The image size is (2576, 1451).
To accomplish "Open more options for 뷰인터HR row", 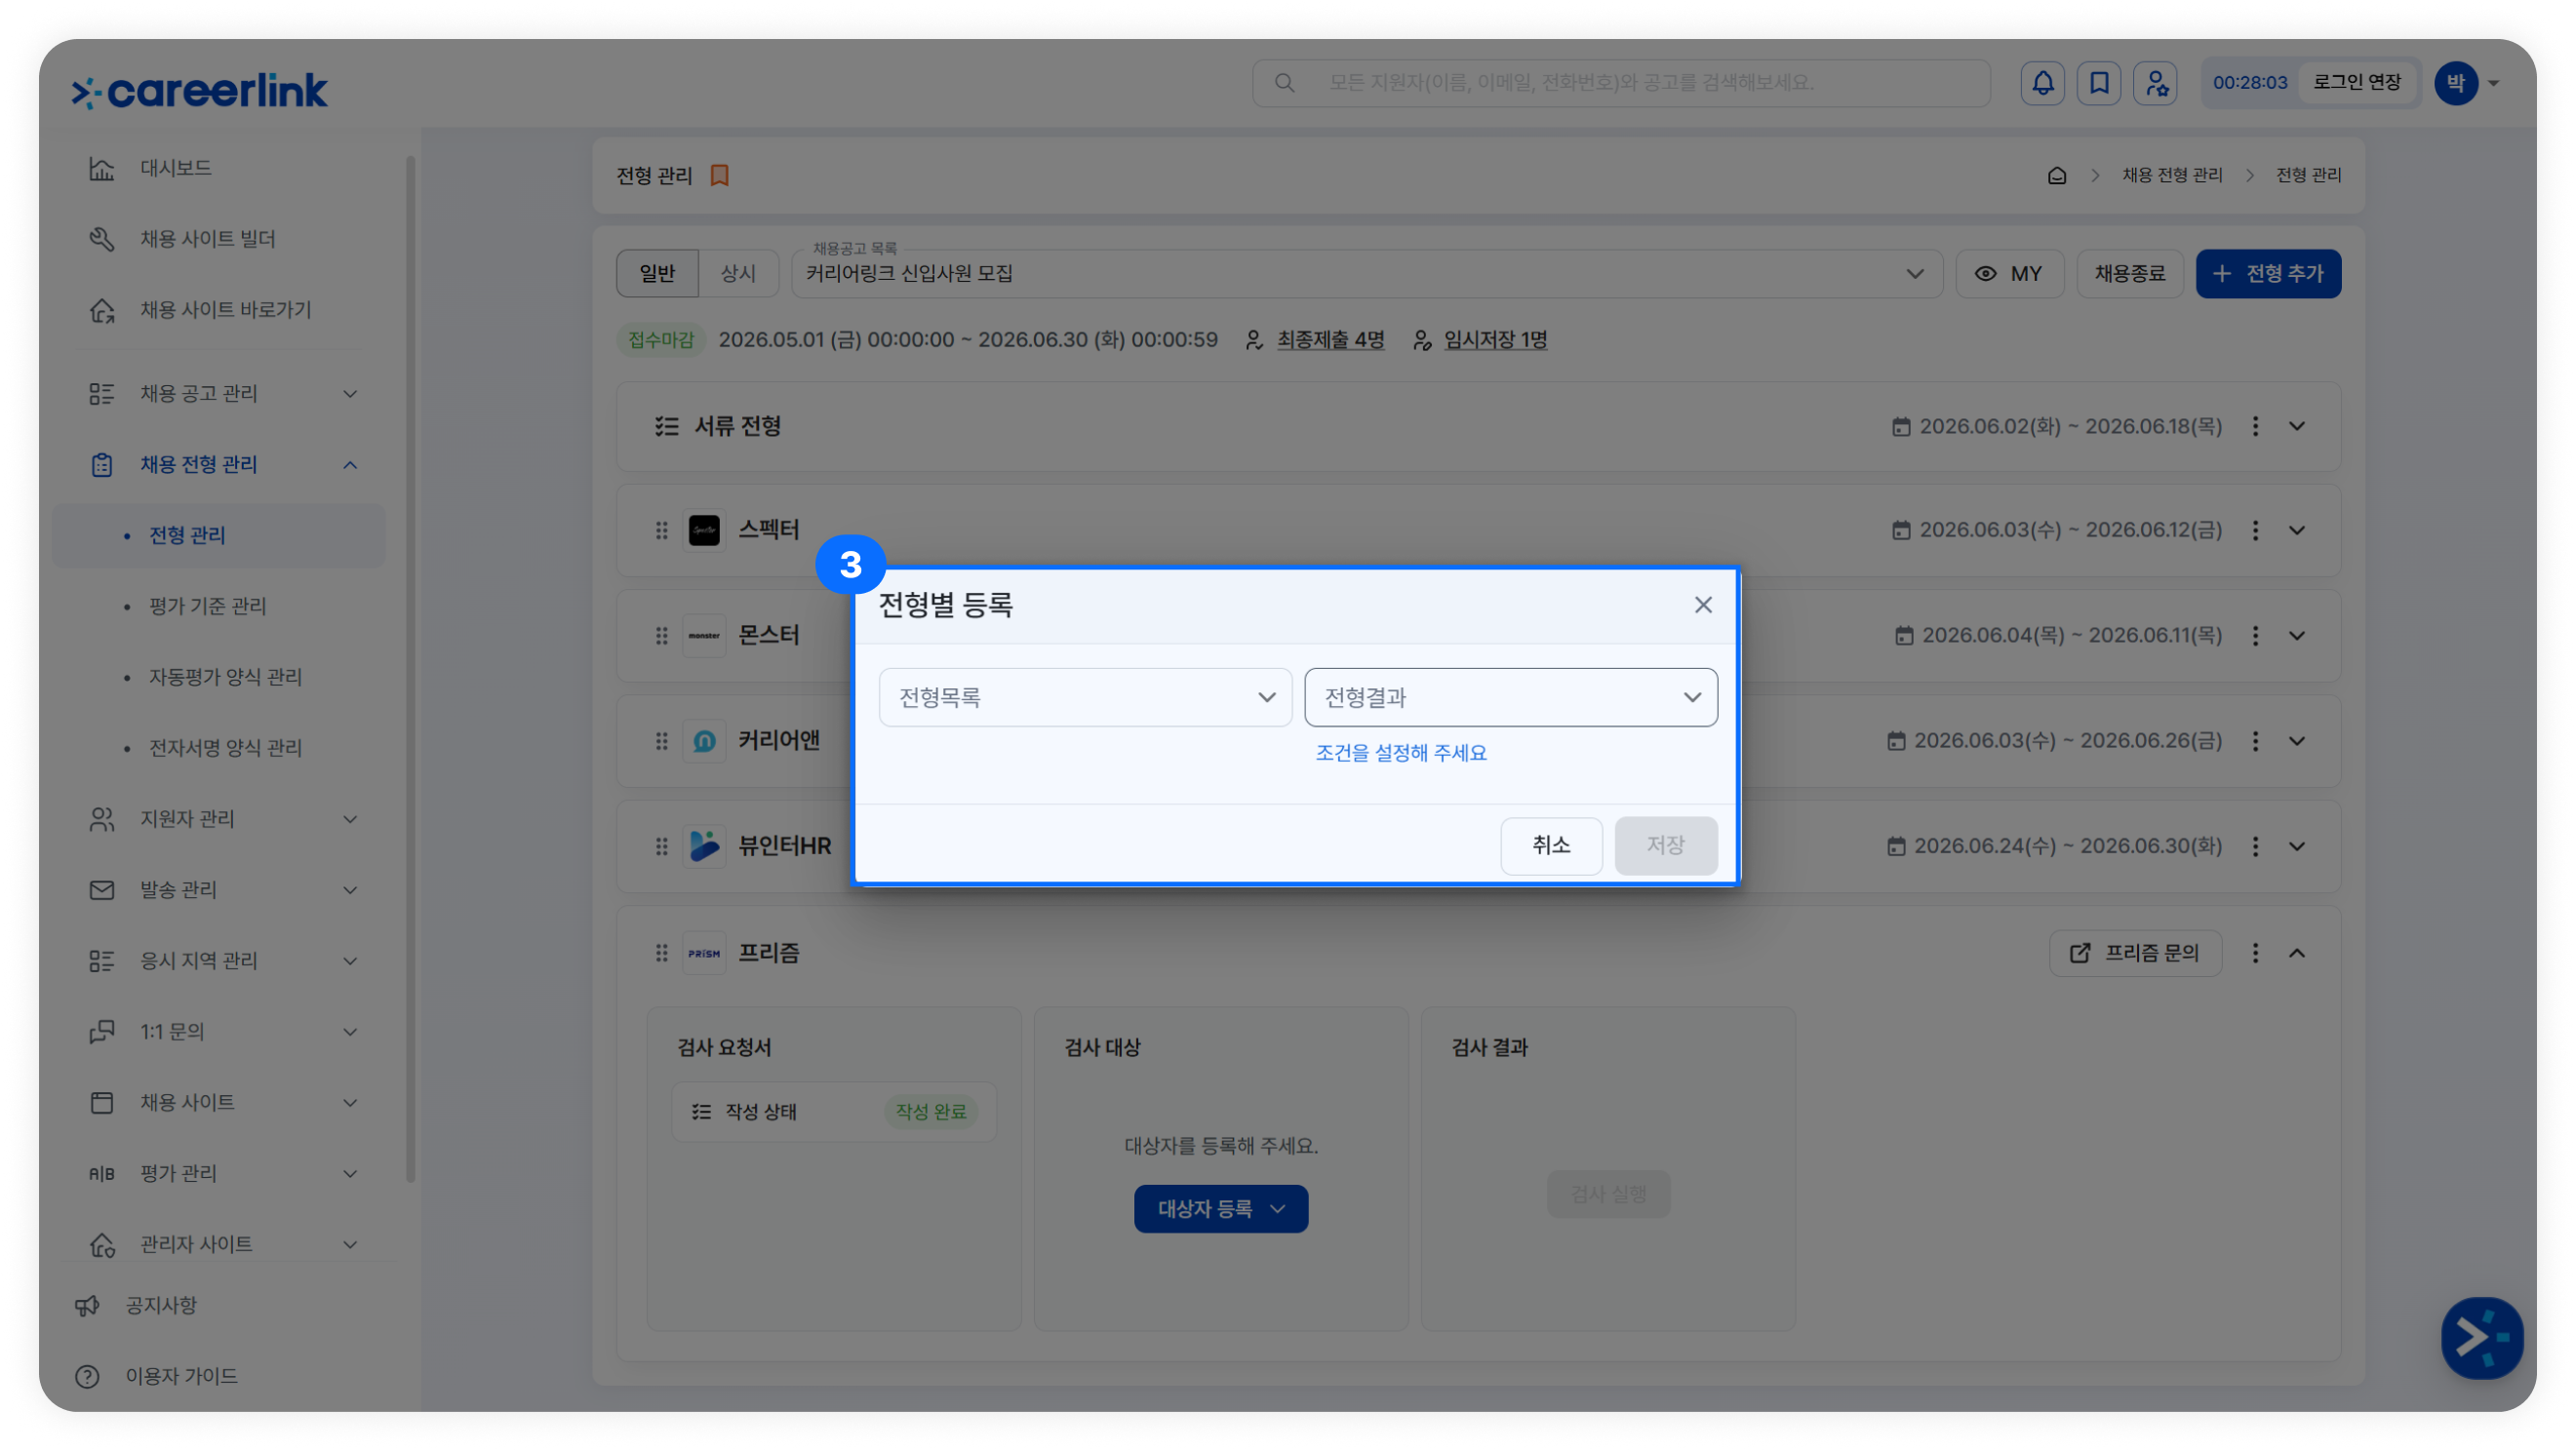I will (x=2254, y=847).
